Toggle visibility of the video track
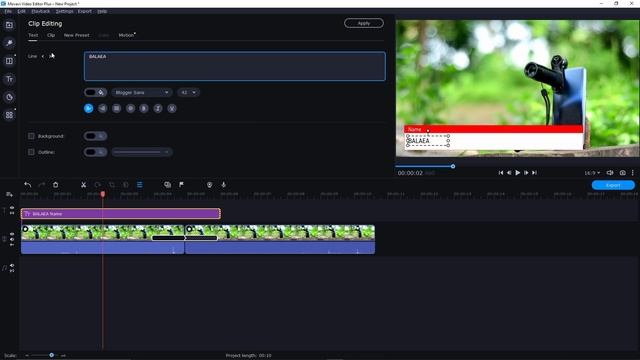 tap(12, 234)
